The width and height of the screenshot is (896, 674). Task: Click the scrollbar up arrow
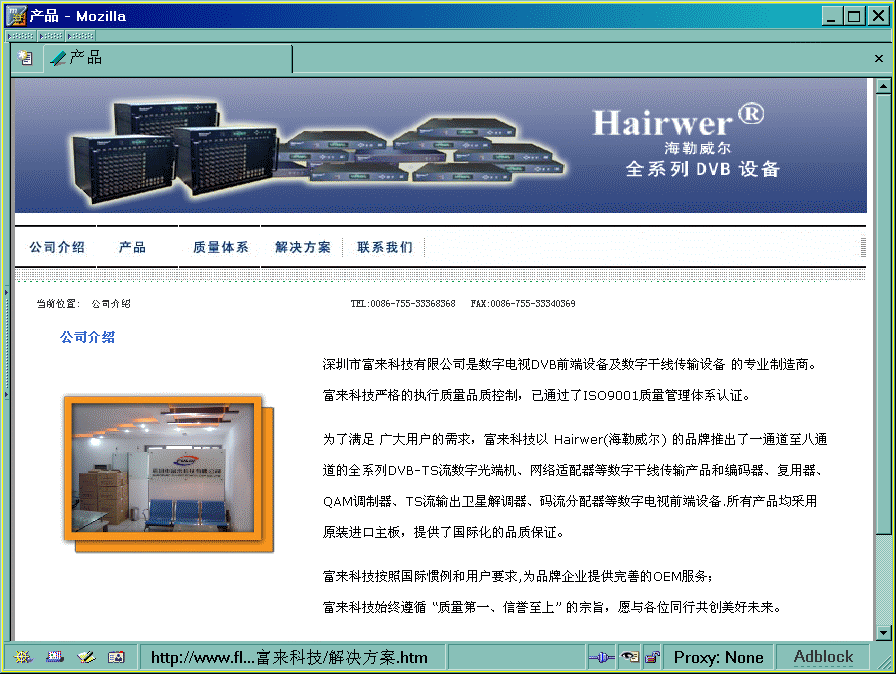click(x=883, y=87)
